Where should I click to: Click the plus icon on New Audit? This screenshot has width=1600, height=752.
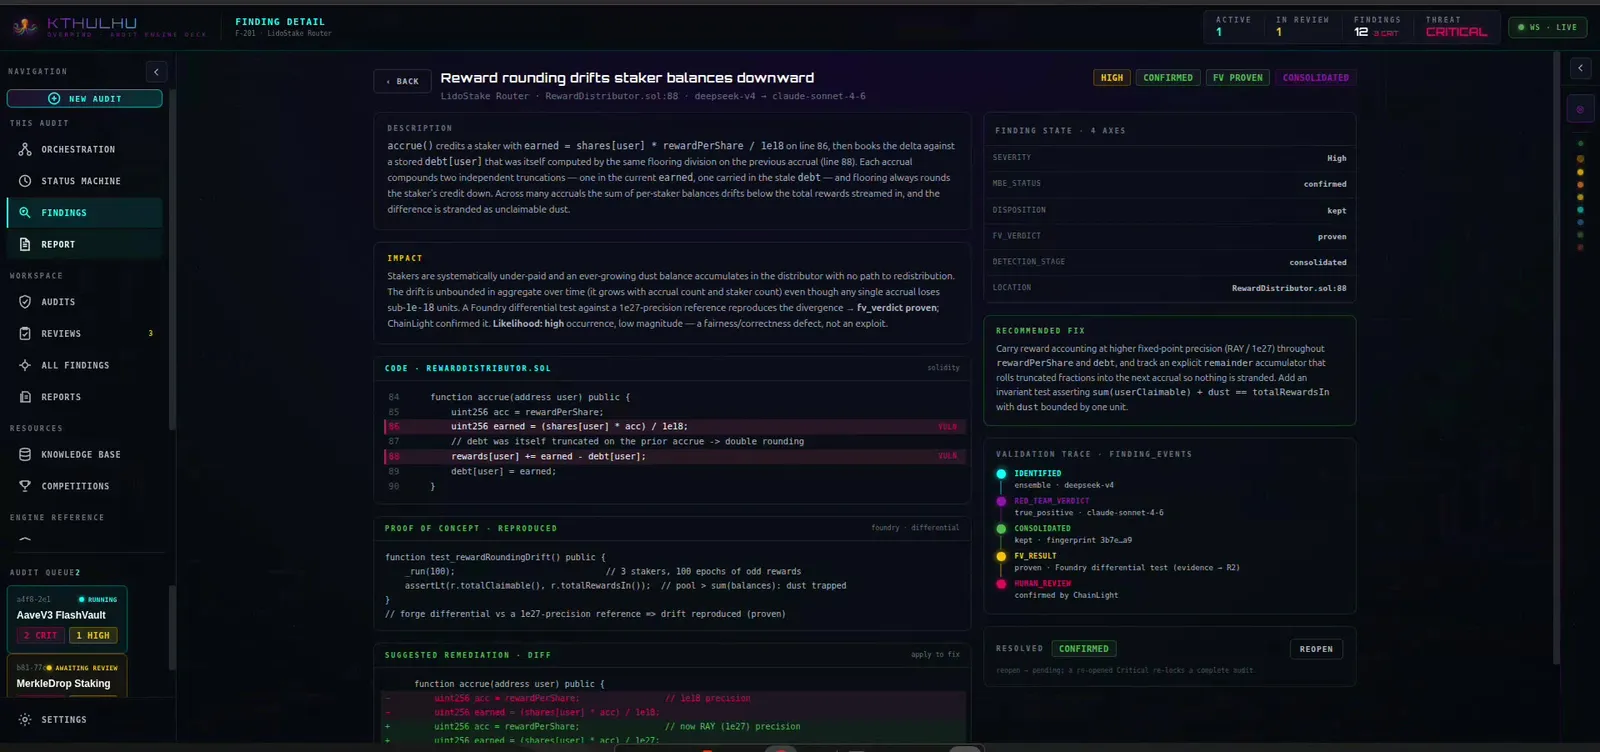tap(54, 99)
